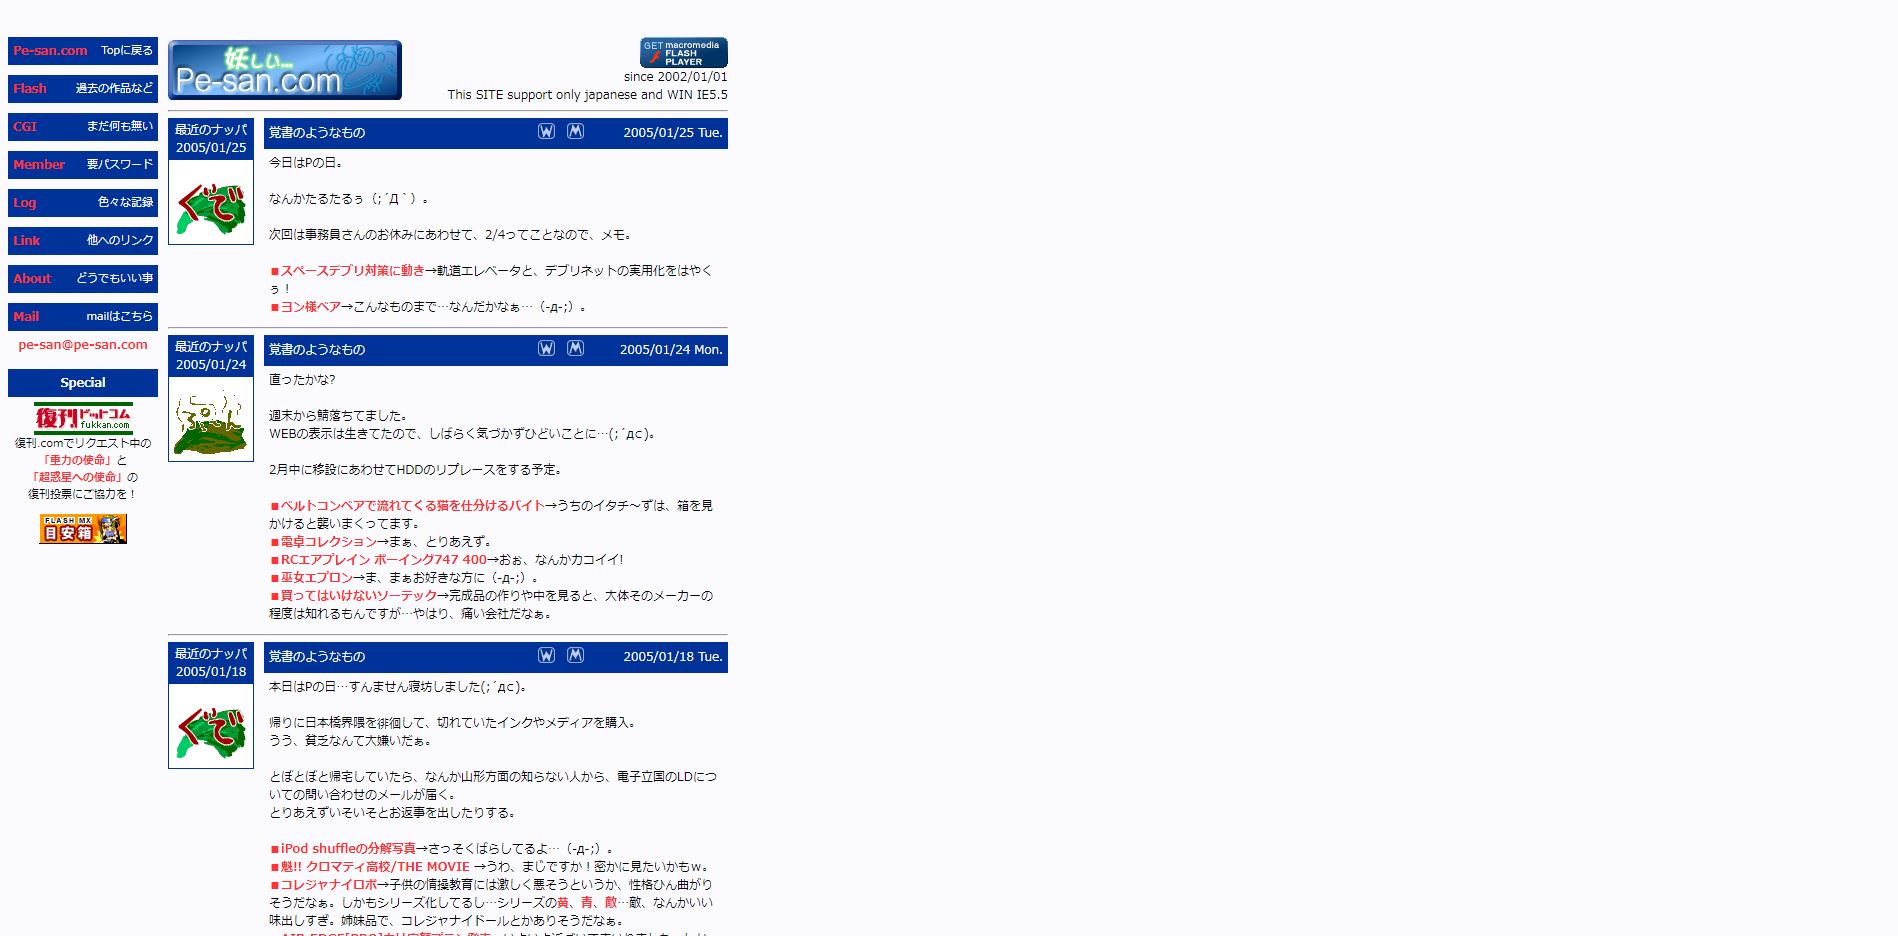Image resolution: width=1898 pixels, height=936 pixels.
Task: Go to the Member password section
Action: pos(83,165)
